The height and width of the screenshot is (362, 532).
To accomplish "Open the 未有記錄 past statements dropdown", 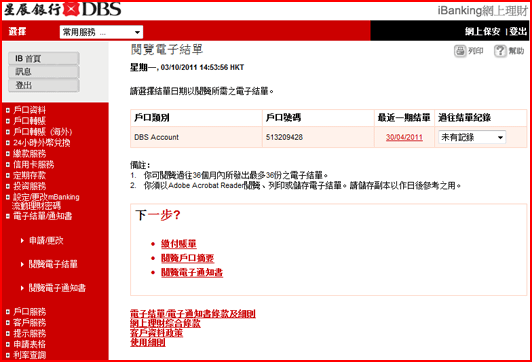I will (472, 137).
